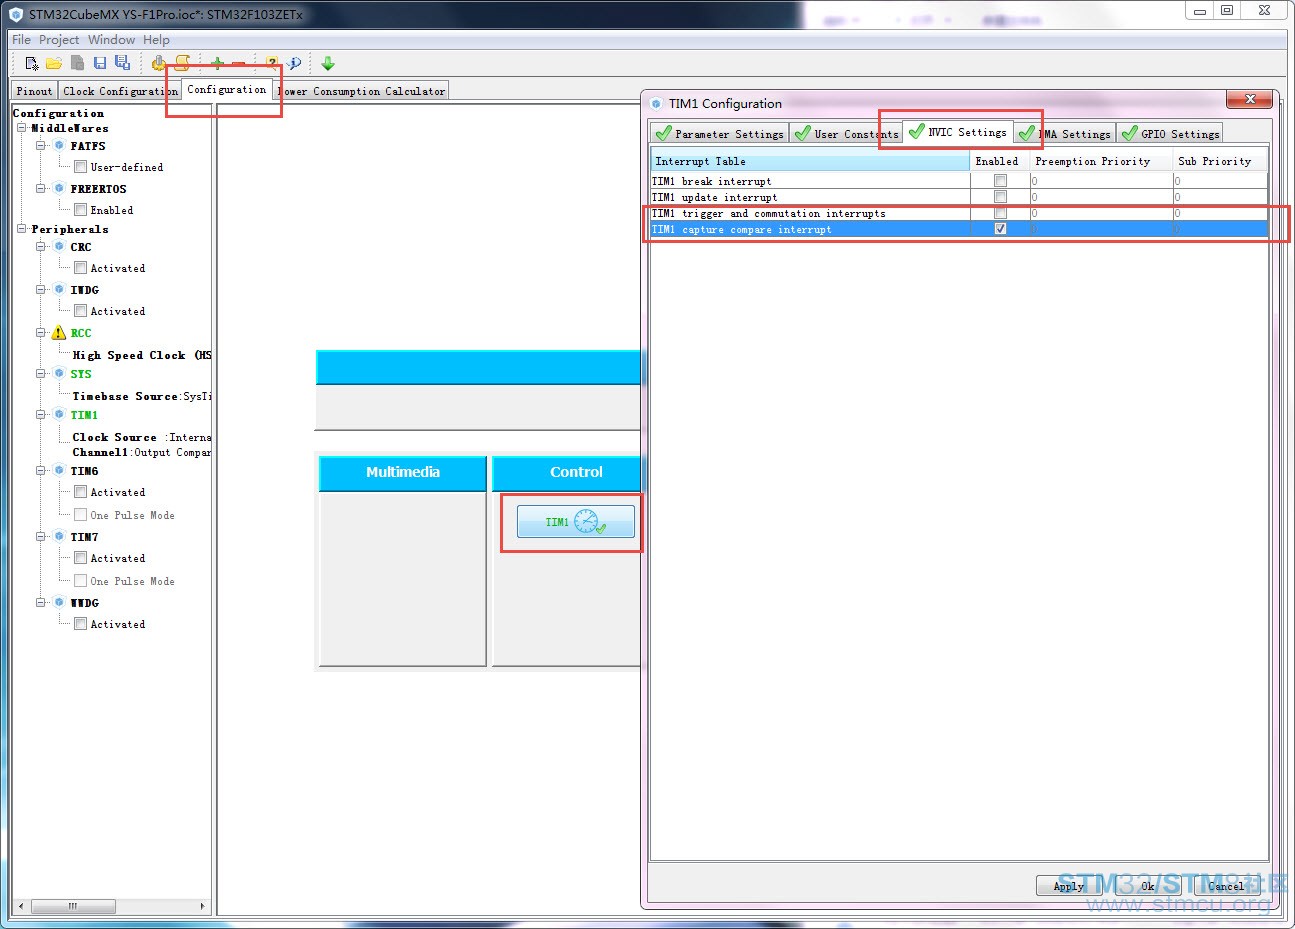Open the TIM1 clock button in Control
The width and height of the screenshot is (1295, 929).
pos(576,522)
